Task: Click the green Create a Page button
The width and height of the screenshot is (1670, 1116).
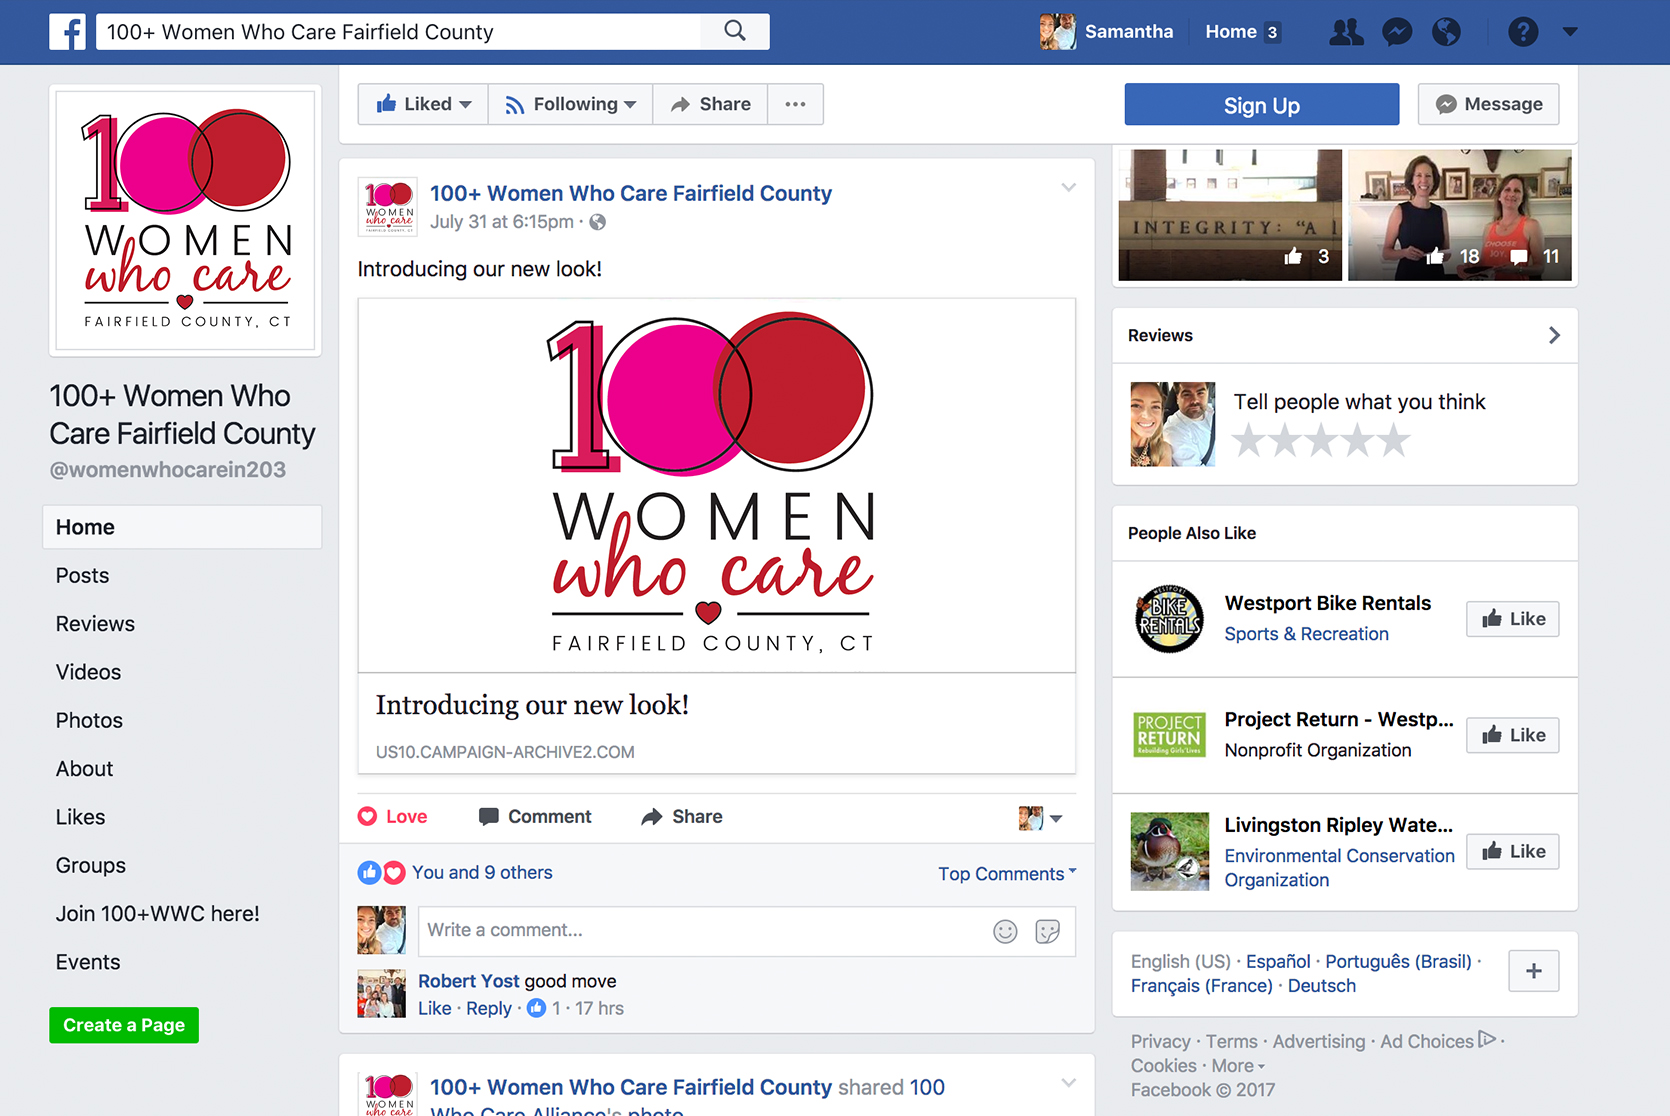Action: pyautogui.click(x=124, y=1025)
